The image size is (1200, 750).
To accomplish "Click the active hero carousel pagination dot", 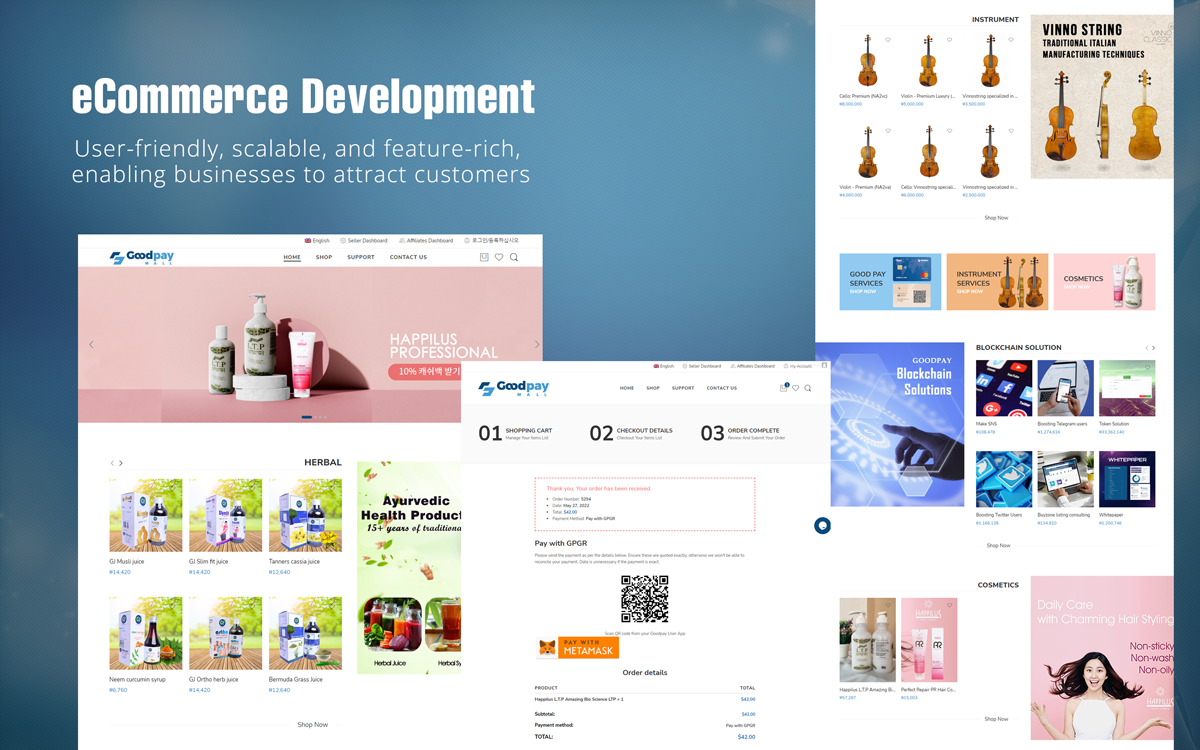I will [307, 417].
